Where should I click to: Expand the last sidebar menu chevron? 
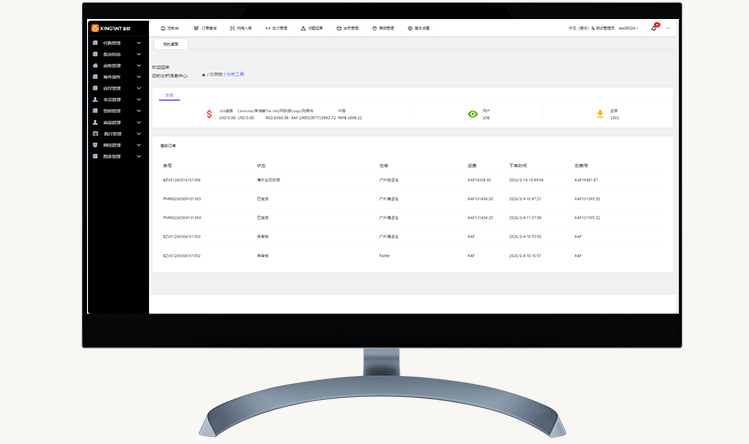(x=138, y=156)
